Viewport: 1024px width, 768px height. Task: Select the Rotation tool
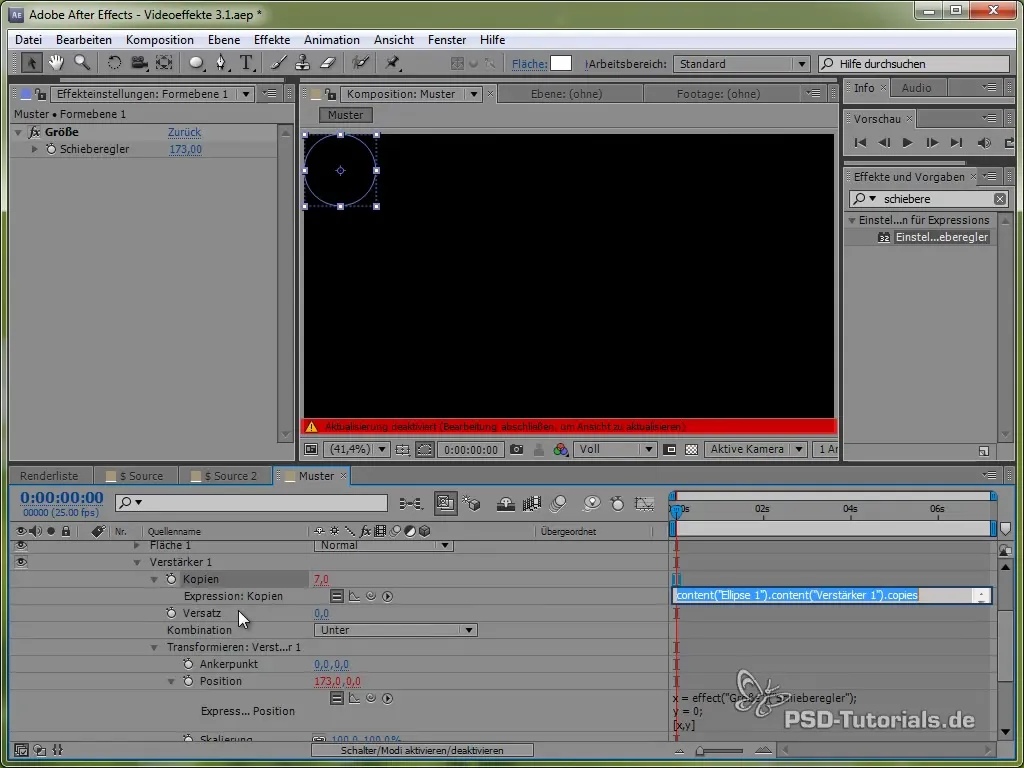(x=114, y=63)
